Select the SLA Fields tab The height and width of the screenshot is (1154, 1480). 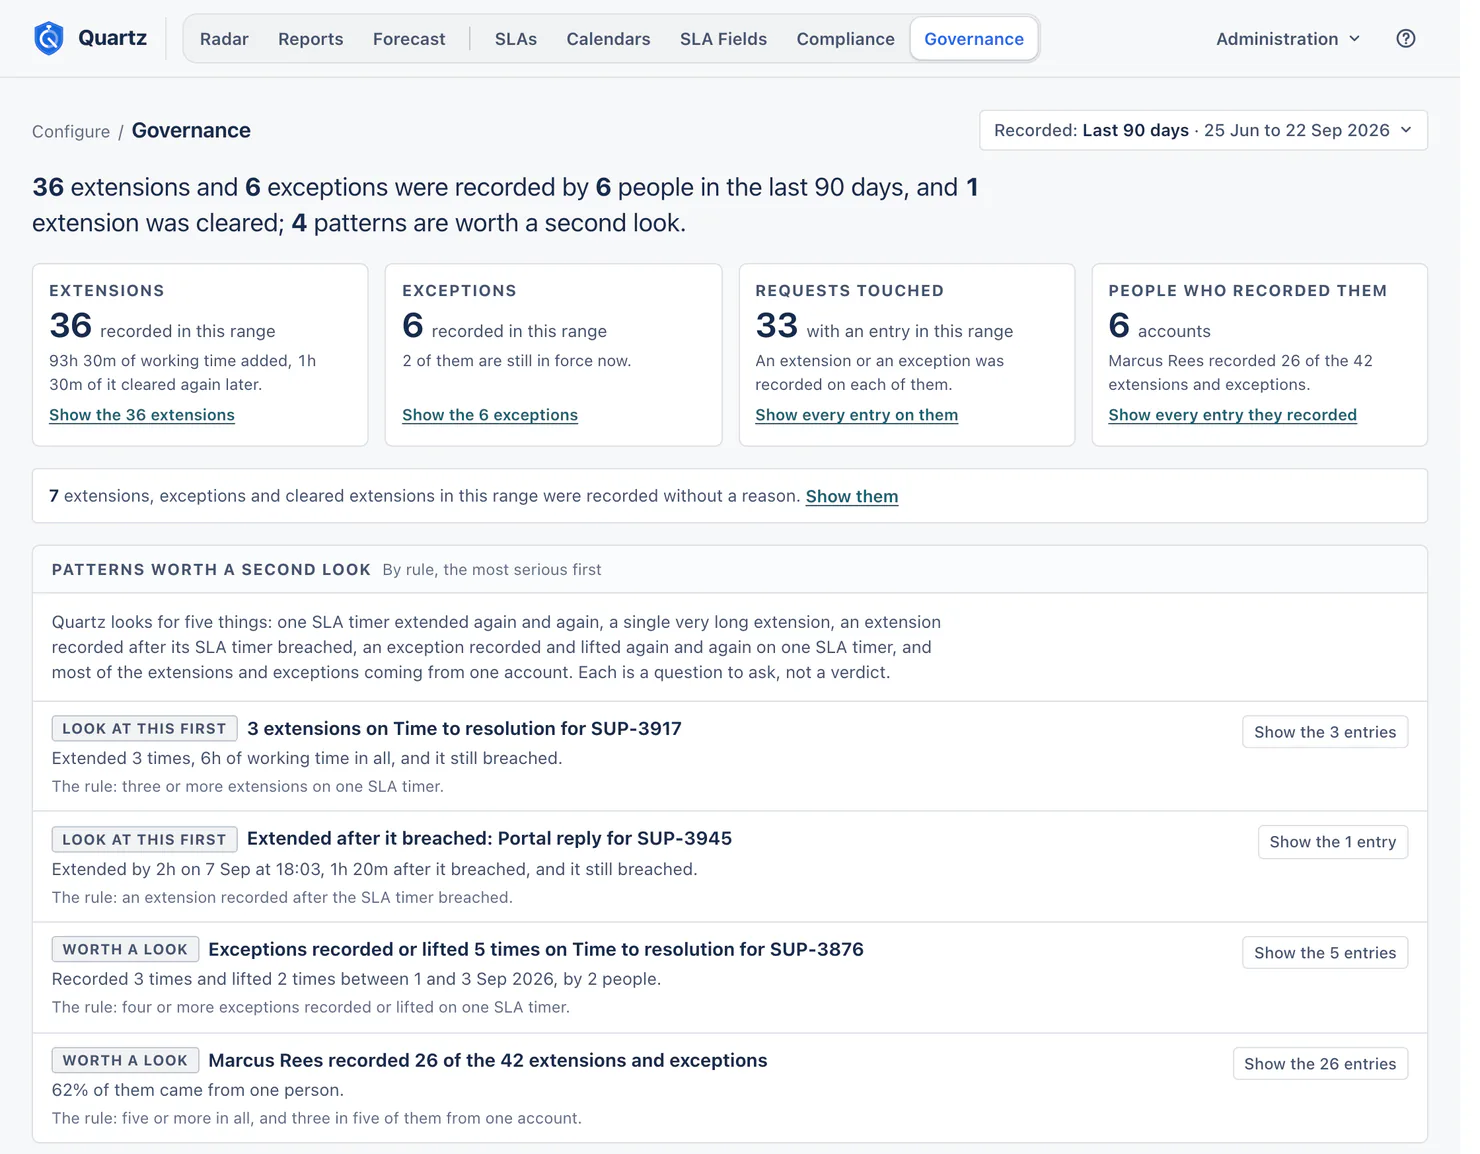tap(723, 39)
